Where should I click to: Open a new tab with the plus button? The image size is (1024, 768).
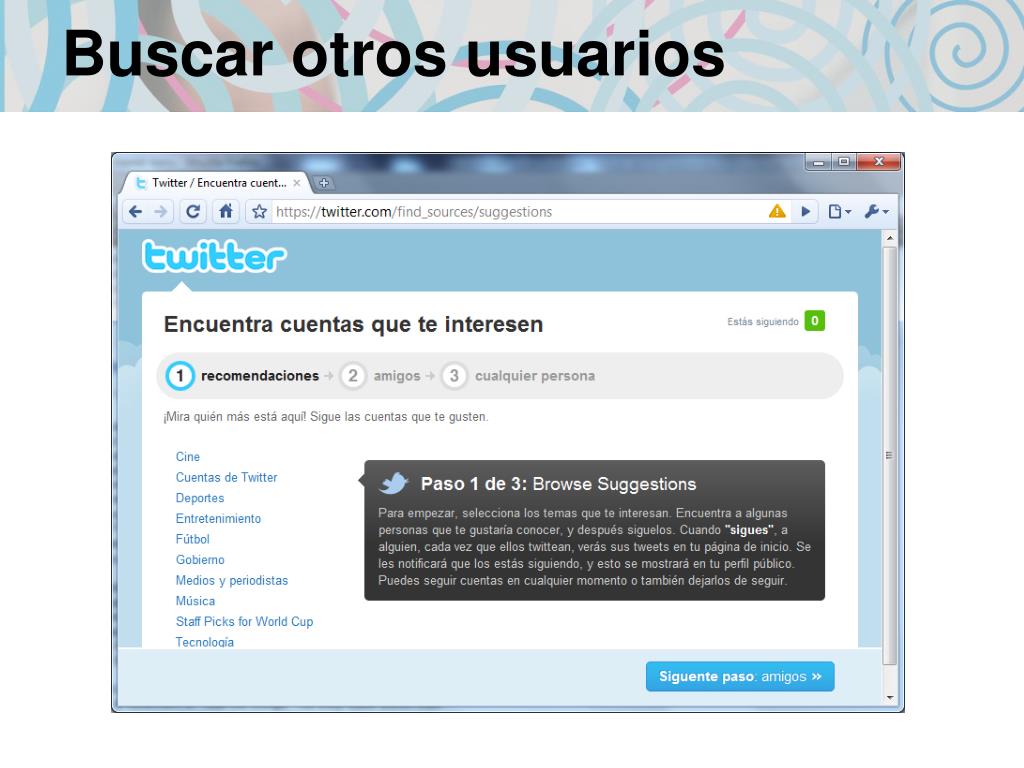[x=324, y=183]
